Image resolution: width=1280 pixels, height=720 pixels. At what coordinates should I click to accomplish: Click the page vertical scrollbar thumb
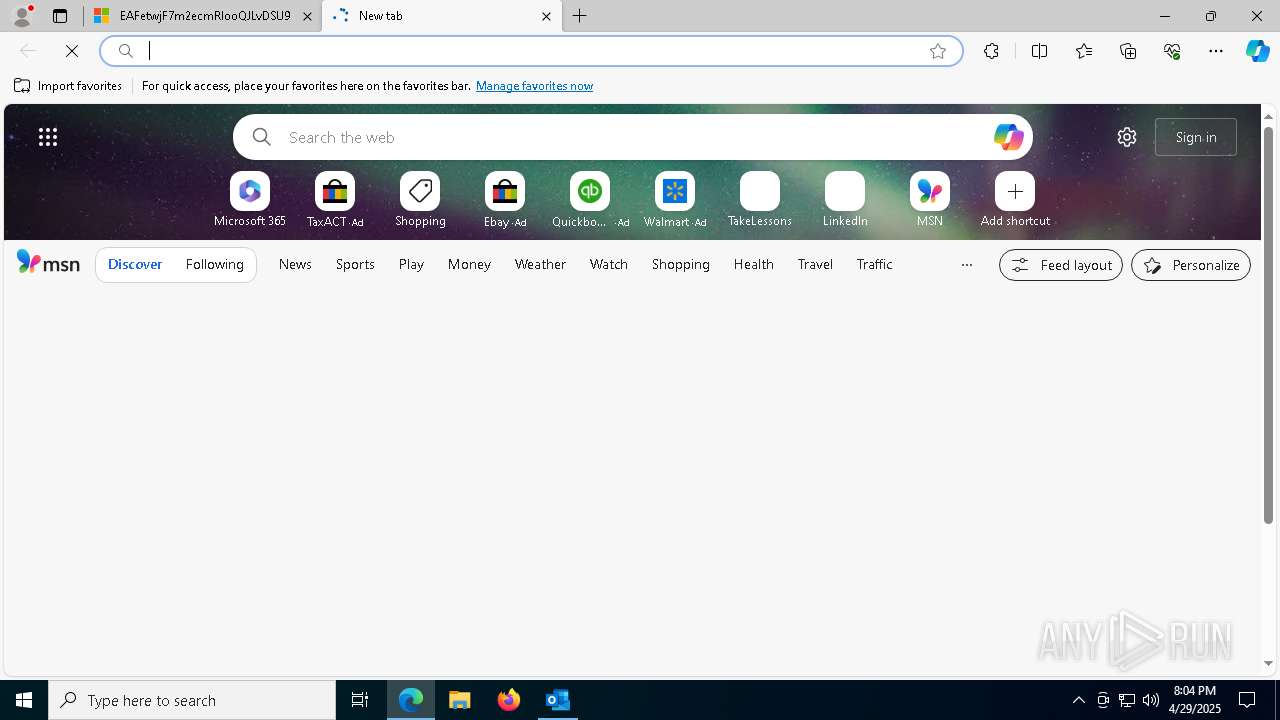click(1268, 325)
